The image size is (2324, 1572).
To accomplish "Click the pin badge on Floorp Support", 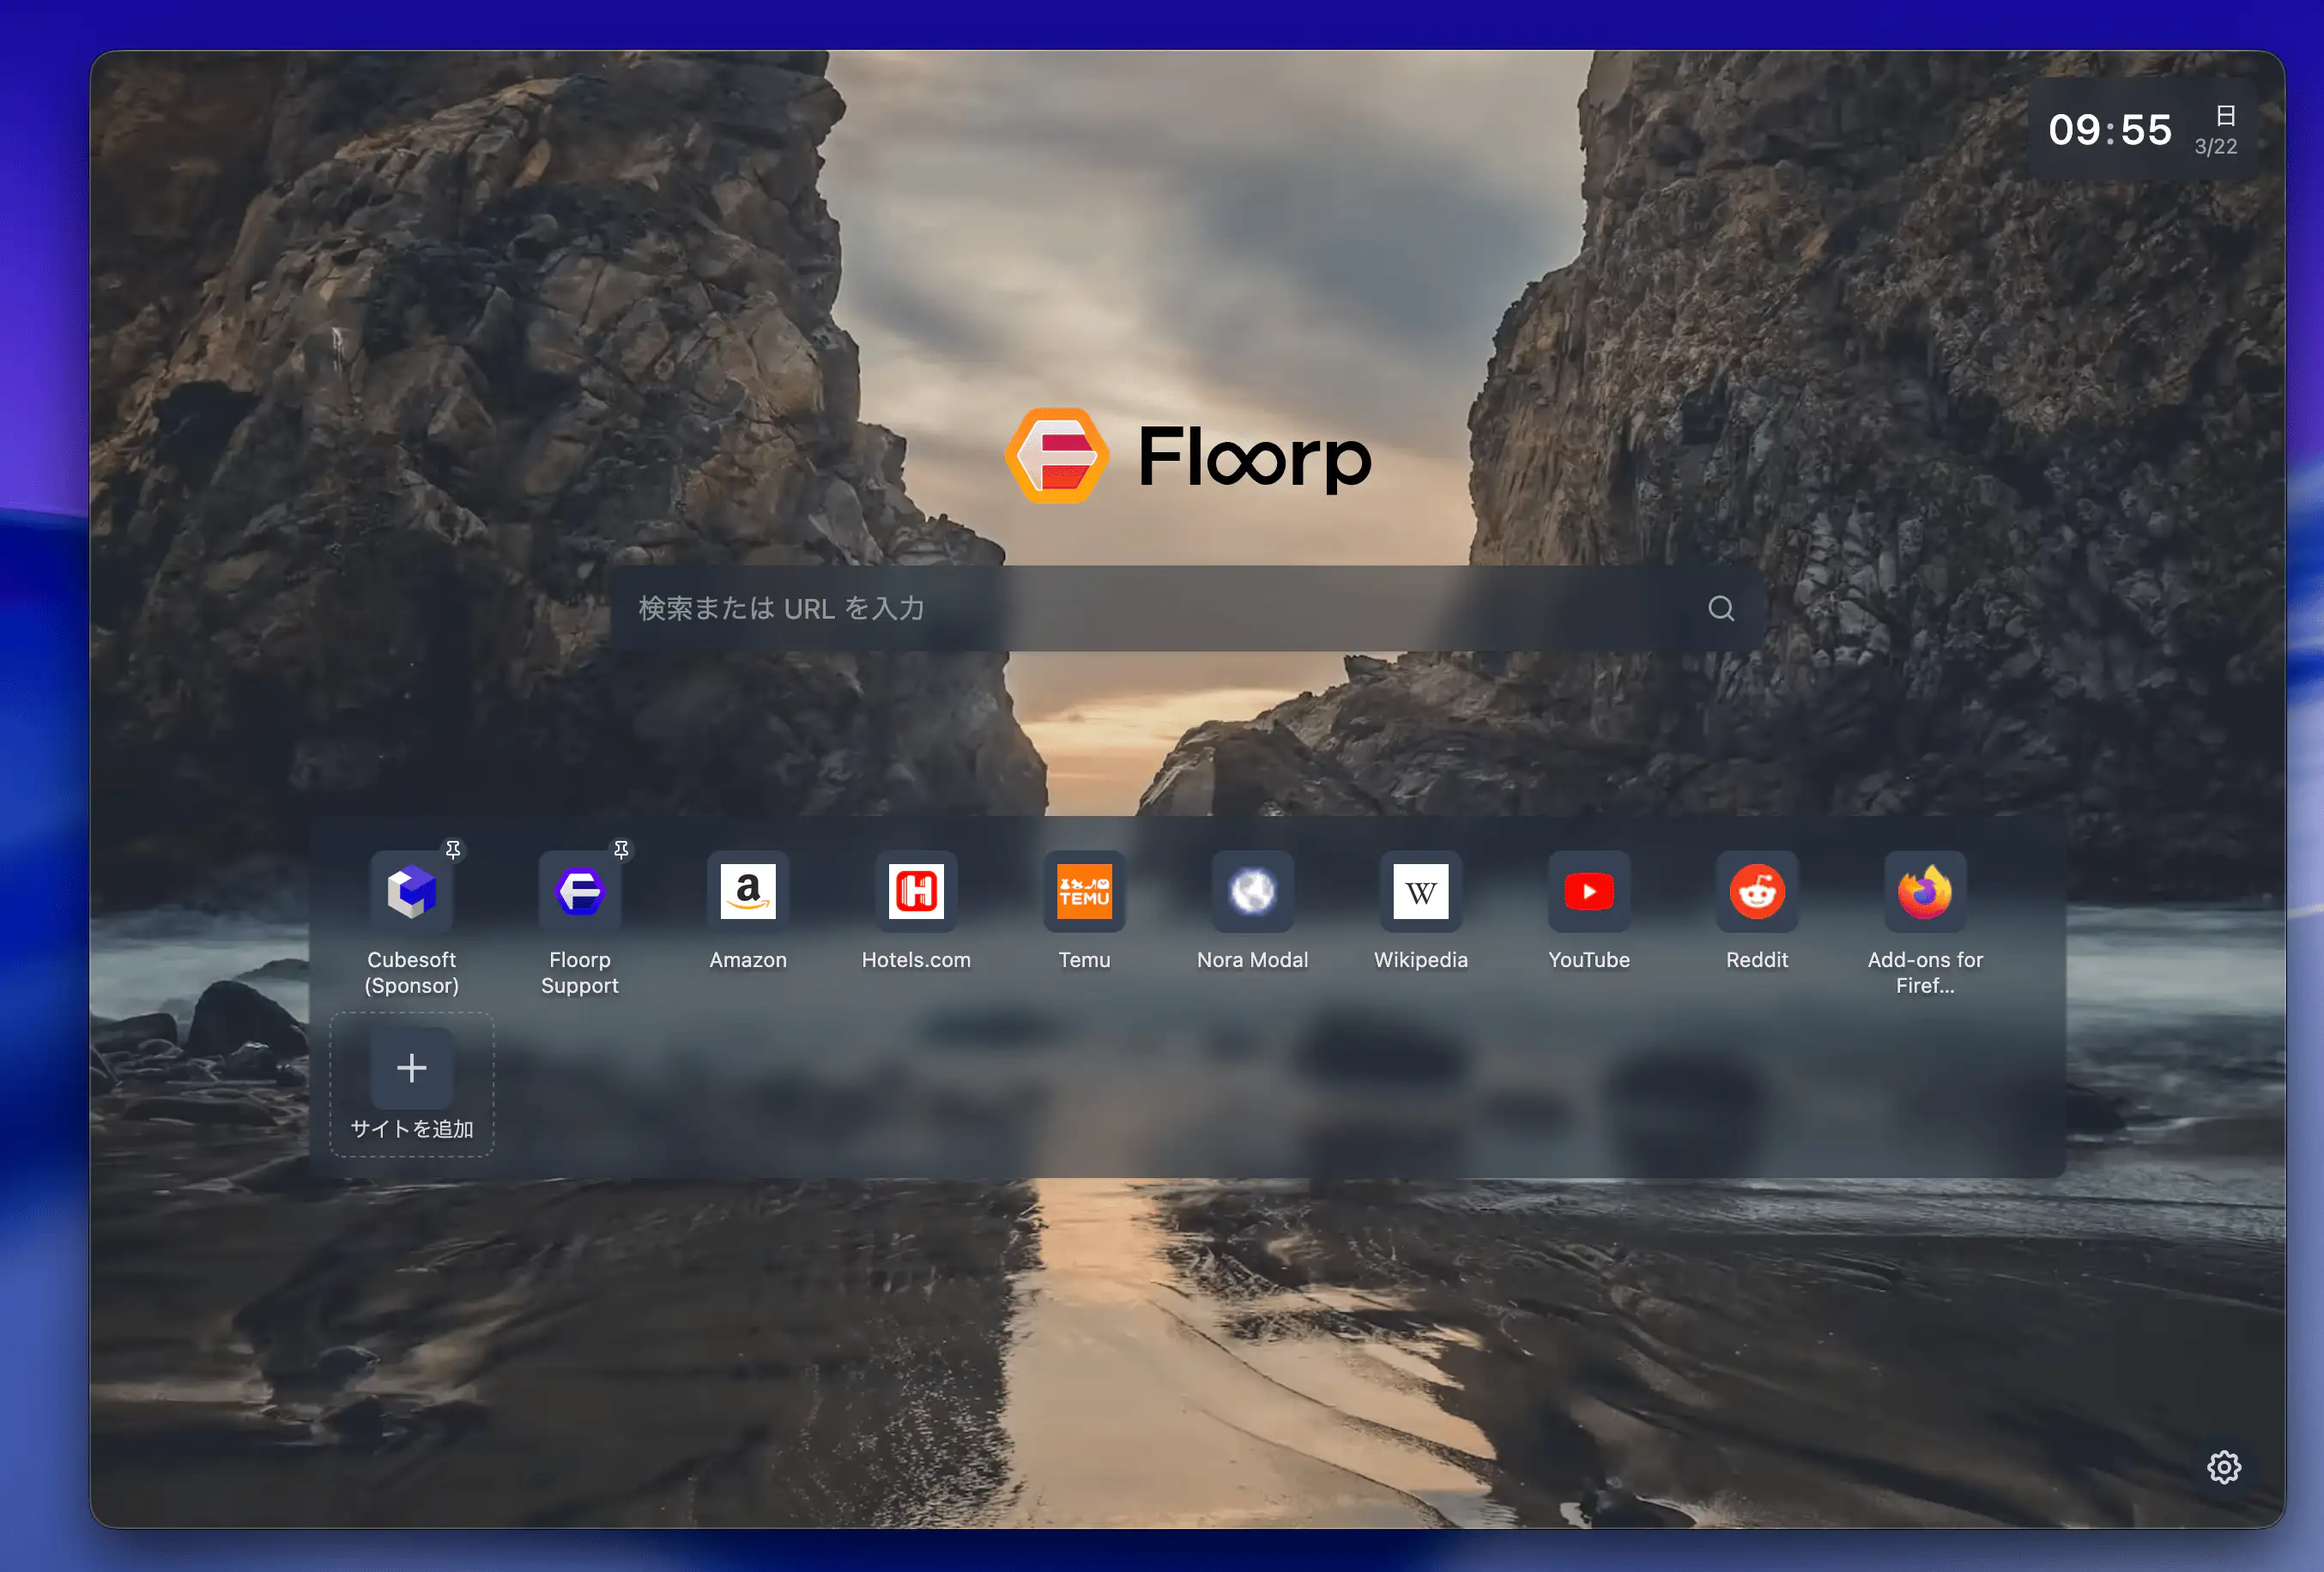I will point(621,850).
